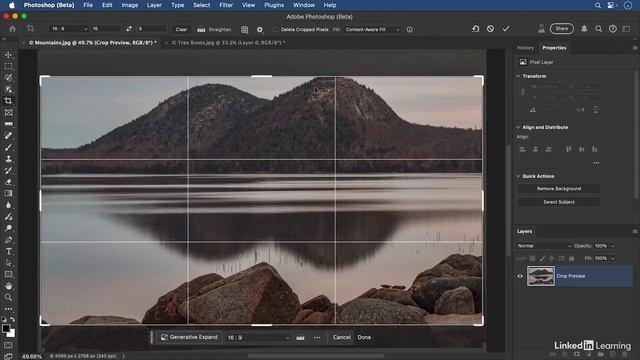Open the Help question mark icon
This screenshot has width=640, height=360.
[x=613, y=29]
